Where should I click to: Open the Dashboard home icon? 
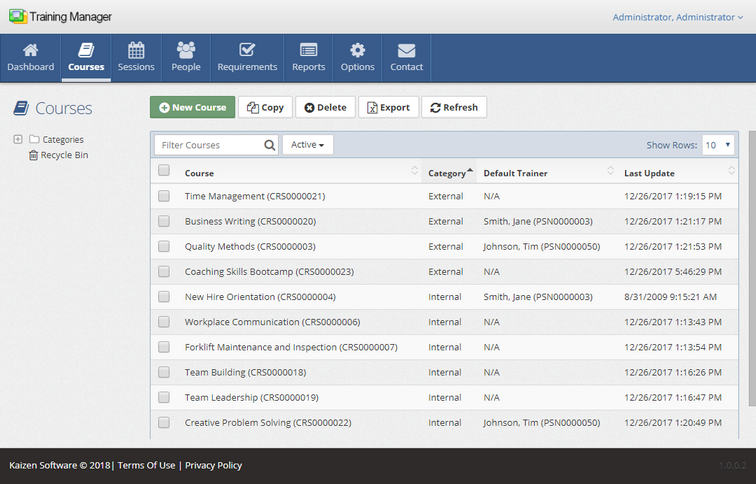30,50
